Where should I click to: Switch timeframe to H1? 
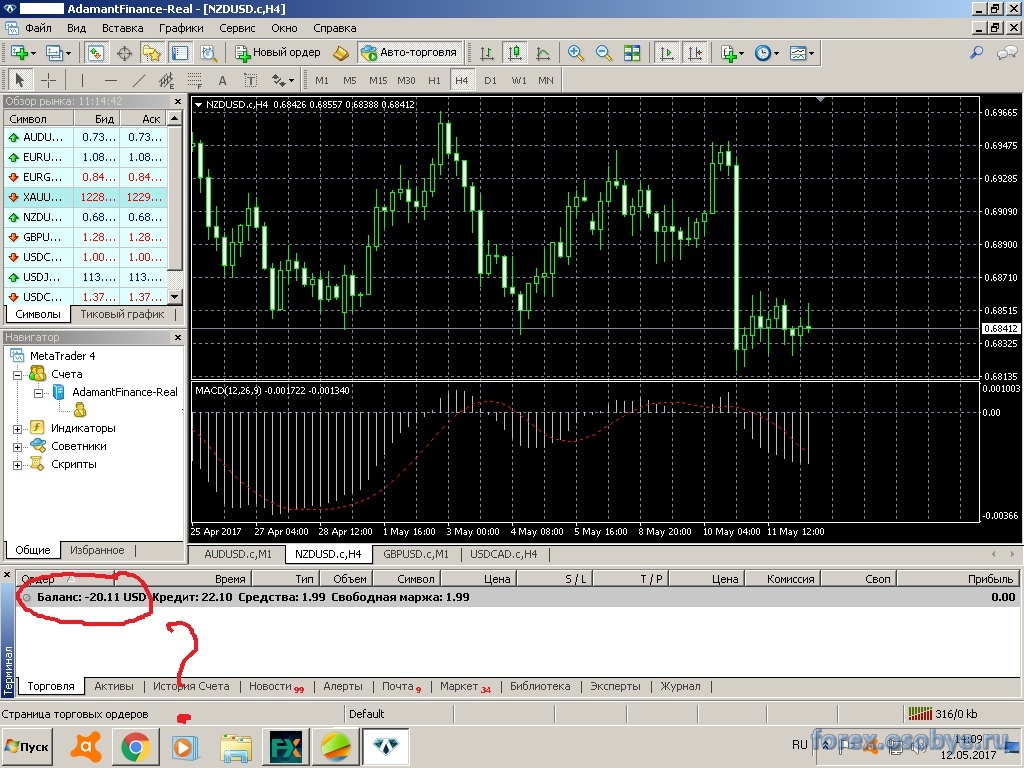click(x=434, y=80)
